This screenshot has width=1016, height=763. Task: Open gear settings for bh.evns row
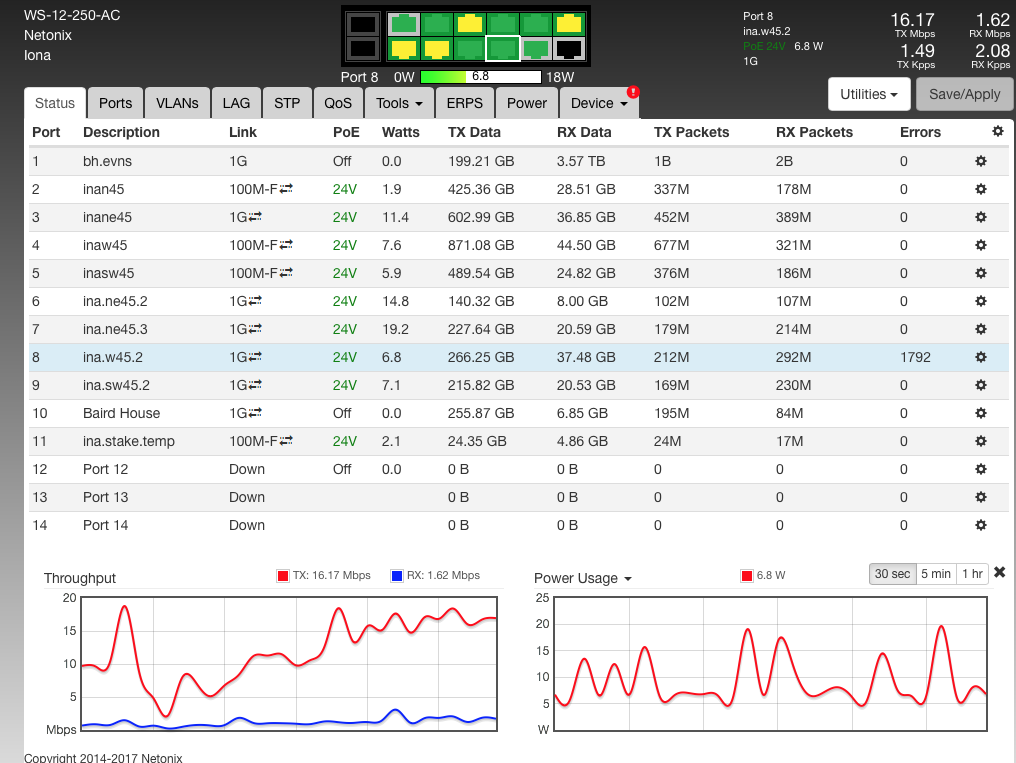pyautogui.click(x=981, y=161)
